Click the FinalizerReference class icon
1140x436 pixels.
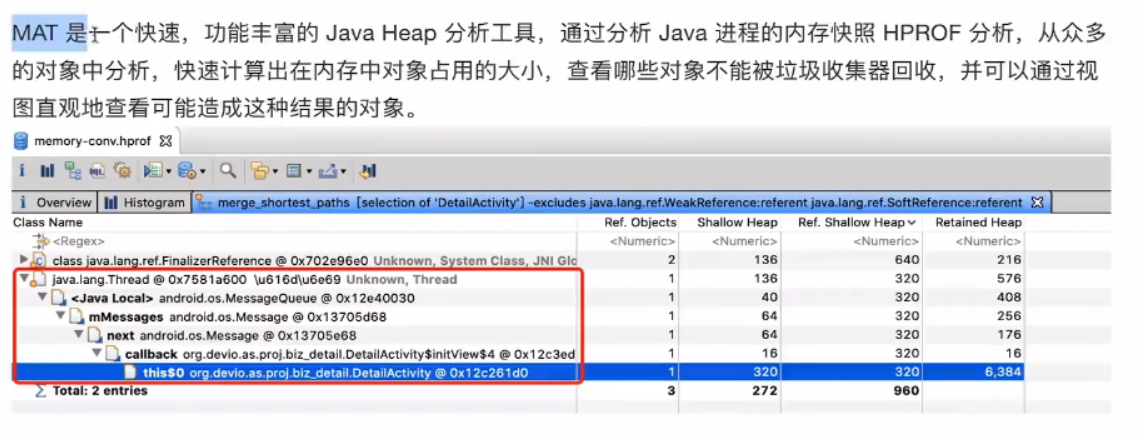(39, 260)
